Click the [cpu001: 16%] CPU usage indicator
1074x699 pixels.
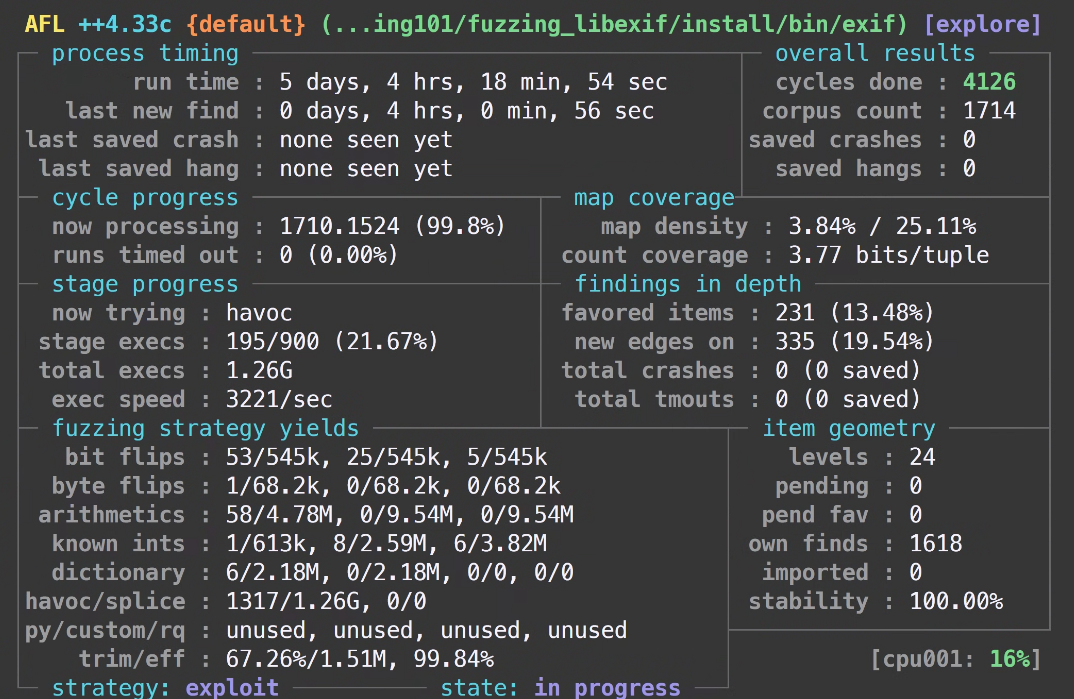coord(957,659)
